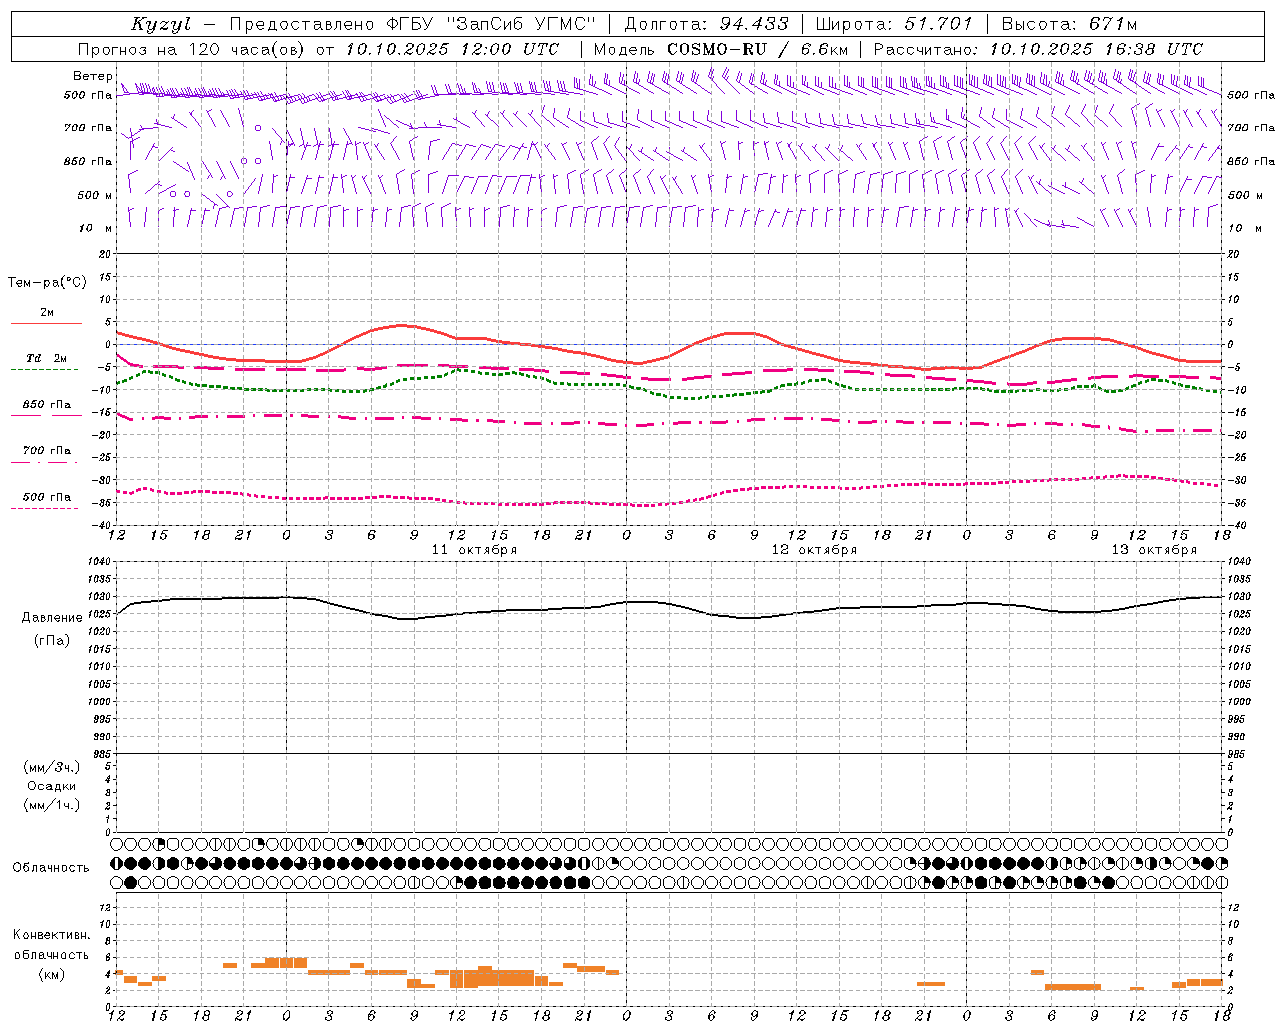Click the 13 октября date label
Viewport: 1280px width, 1024px height.
[1154, 550]
